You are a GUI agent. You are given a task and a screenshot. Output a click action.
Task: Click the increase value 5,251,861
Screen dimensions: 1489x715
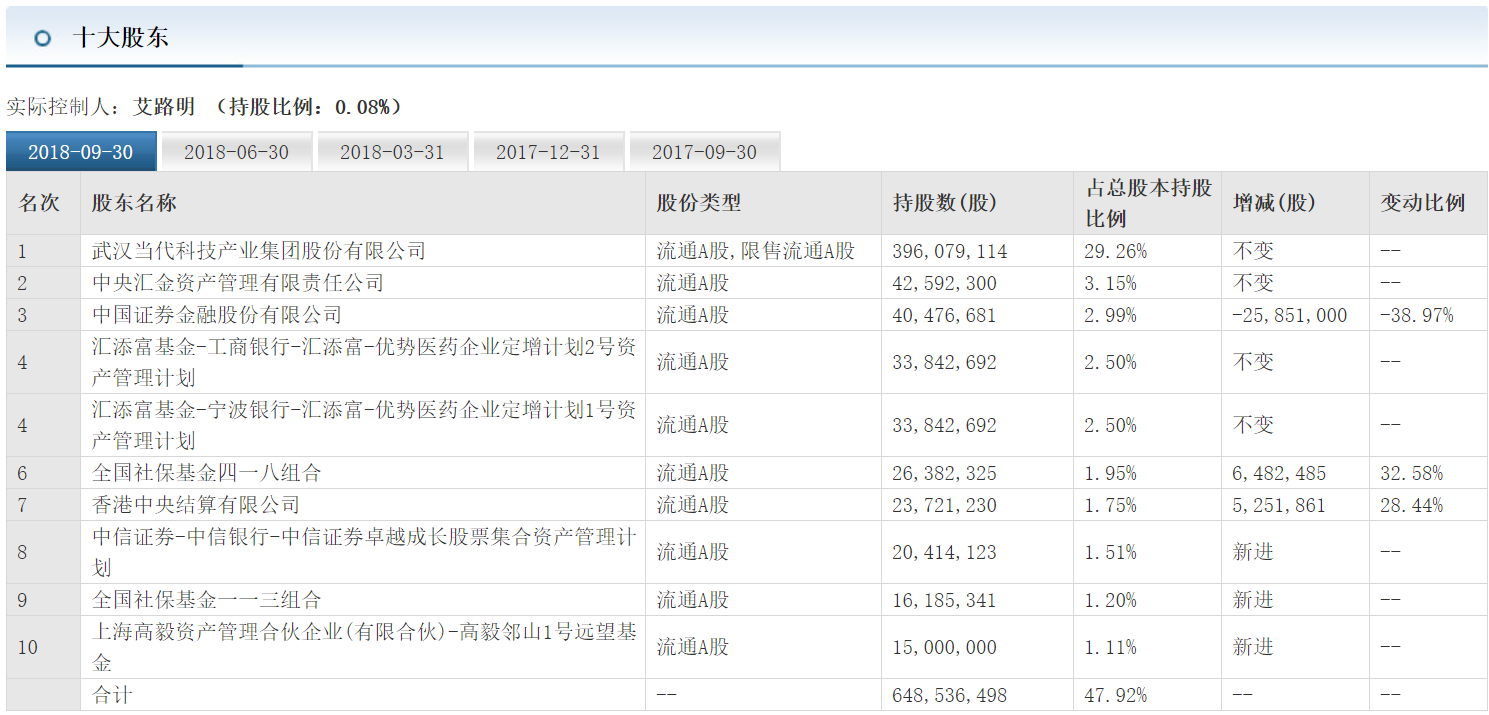point(1280,505)
